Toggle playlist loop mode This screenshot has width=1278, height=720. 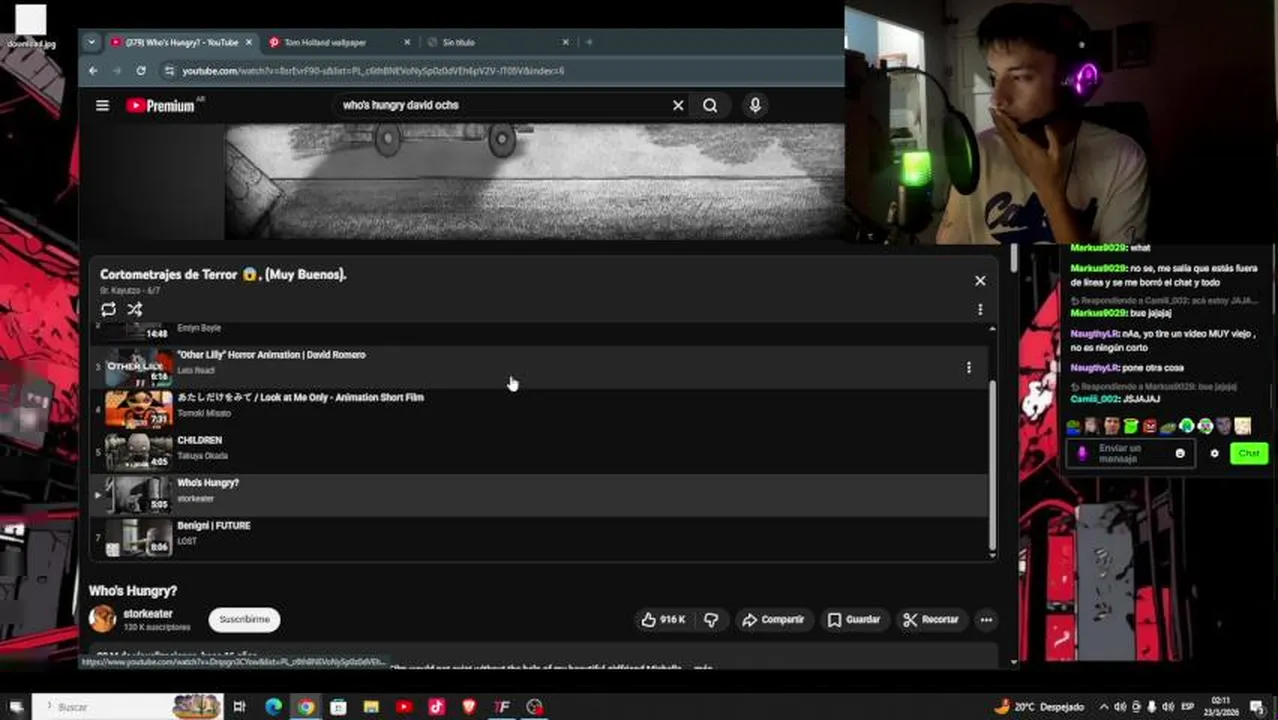108,309
